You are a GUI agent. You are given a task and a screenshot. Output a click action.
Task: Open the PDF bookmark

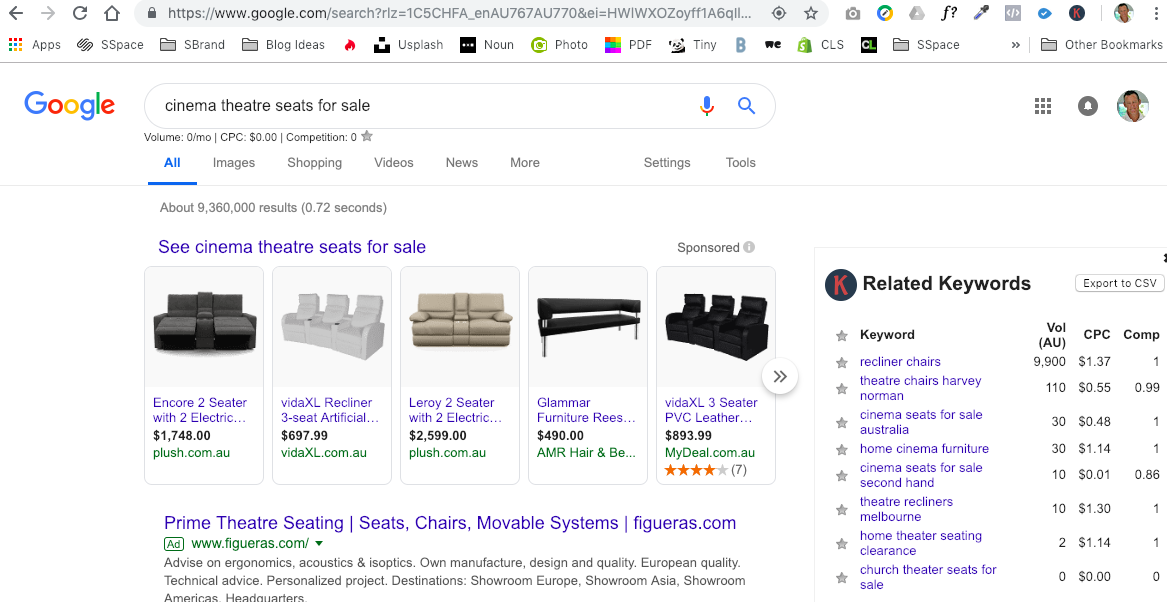tap(628, 45)
